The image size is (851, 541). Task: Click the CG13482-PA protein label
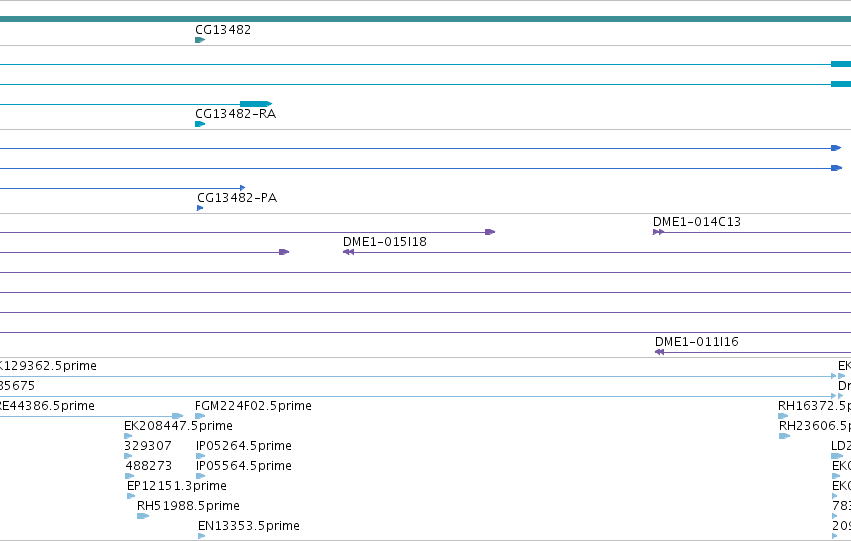237,198
